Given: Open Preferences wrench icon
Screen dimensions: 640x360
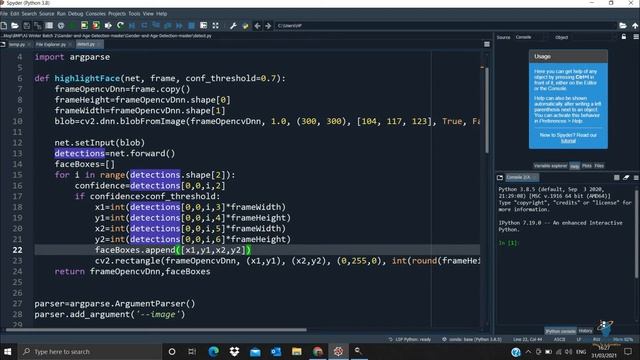Looking at the screenshot, I should click(233, 25).
